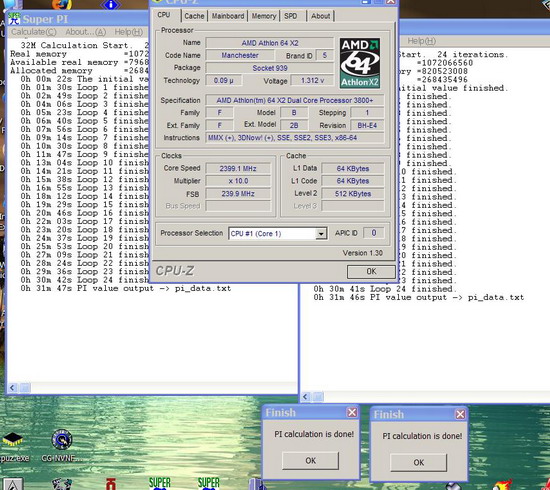This screenshot has height=490, width=550.
Task: Close the left Finish dialog
Action: pos(352,412)
